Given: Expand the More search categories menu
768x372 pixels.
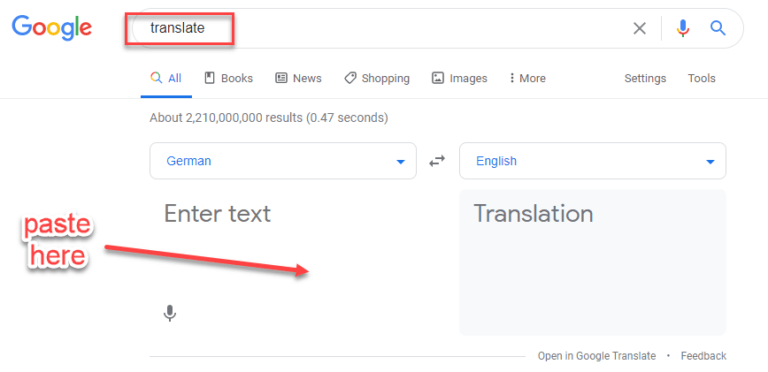Looking at the screenshot, I should [x=527, y=78].
